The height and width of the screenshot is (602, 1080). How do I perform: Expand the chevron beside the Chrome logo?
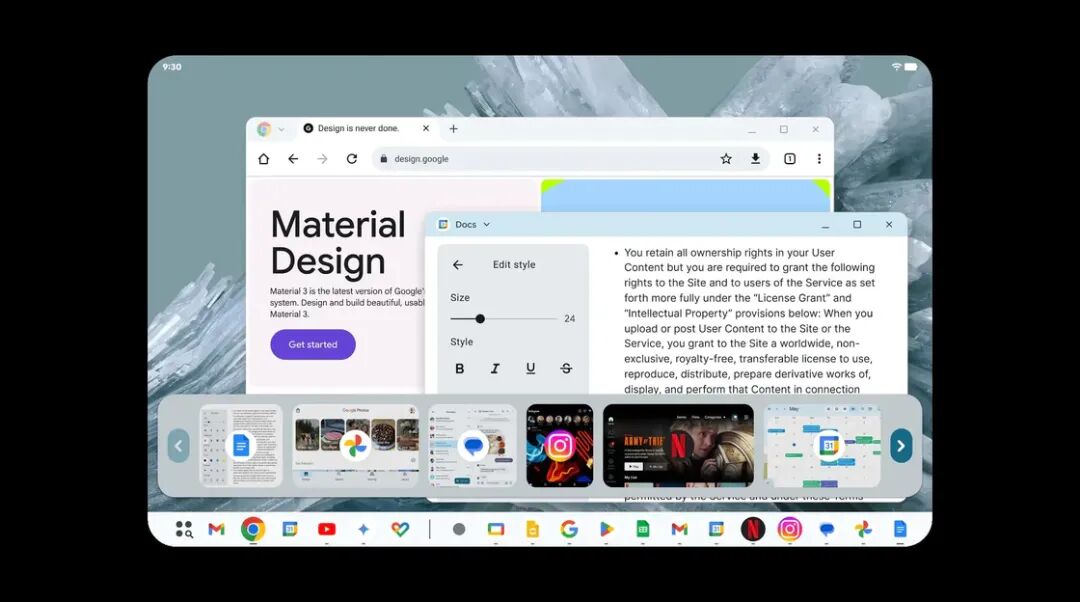(281, 129)
